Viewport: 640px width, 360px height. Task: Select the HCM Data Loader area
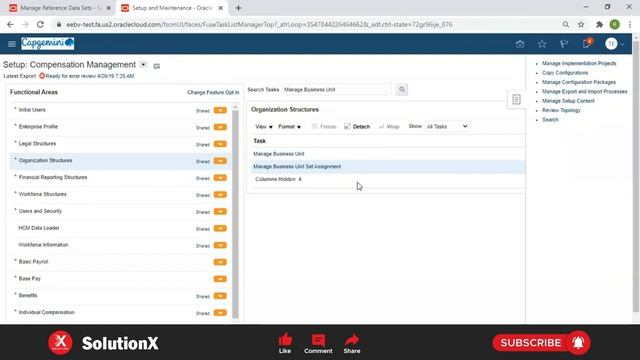point(39,228)
